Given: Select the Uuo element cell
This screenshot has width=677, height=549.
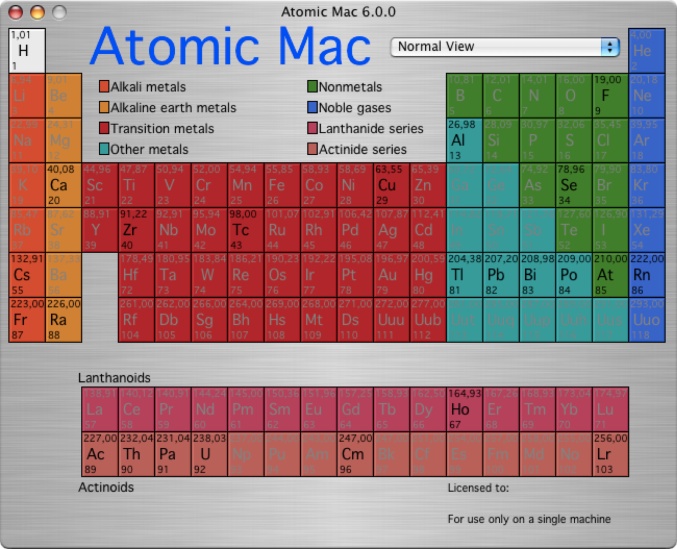Looking at the screenshot, I should [646, 320].
